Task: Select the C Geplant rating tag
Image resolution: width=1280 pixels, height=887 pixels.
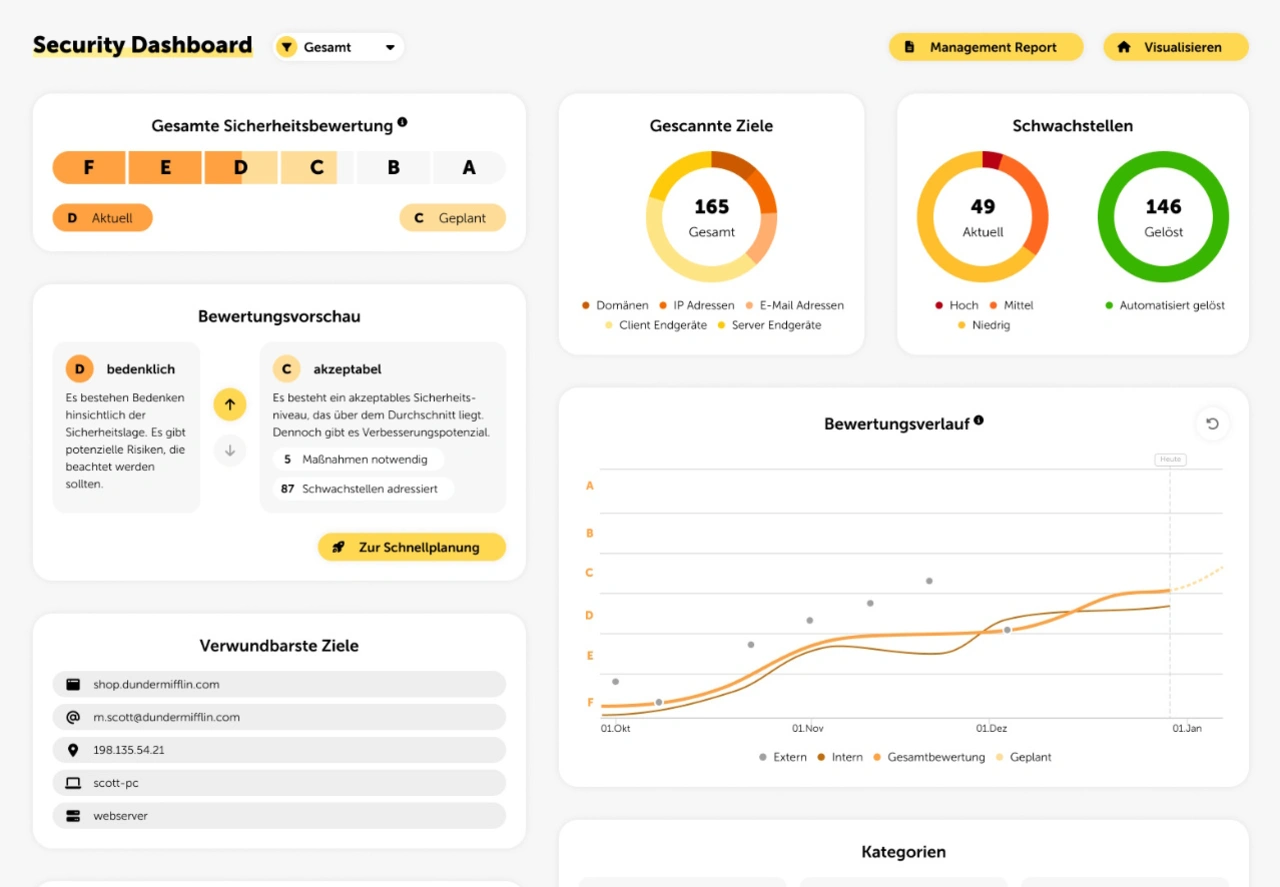Action: (452, 218)
